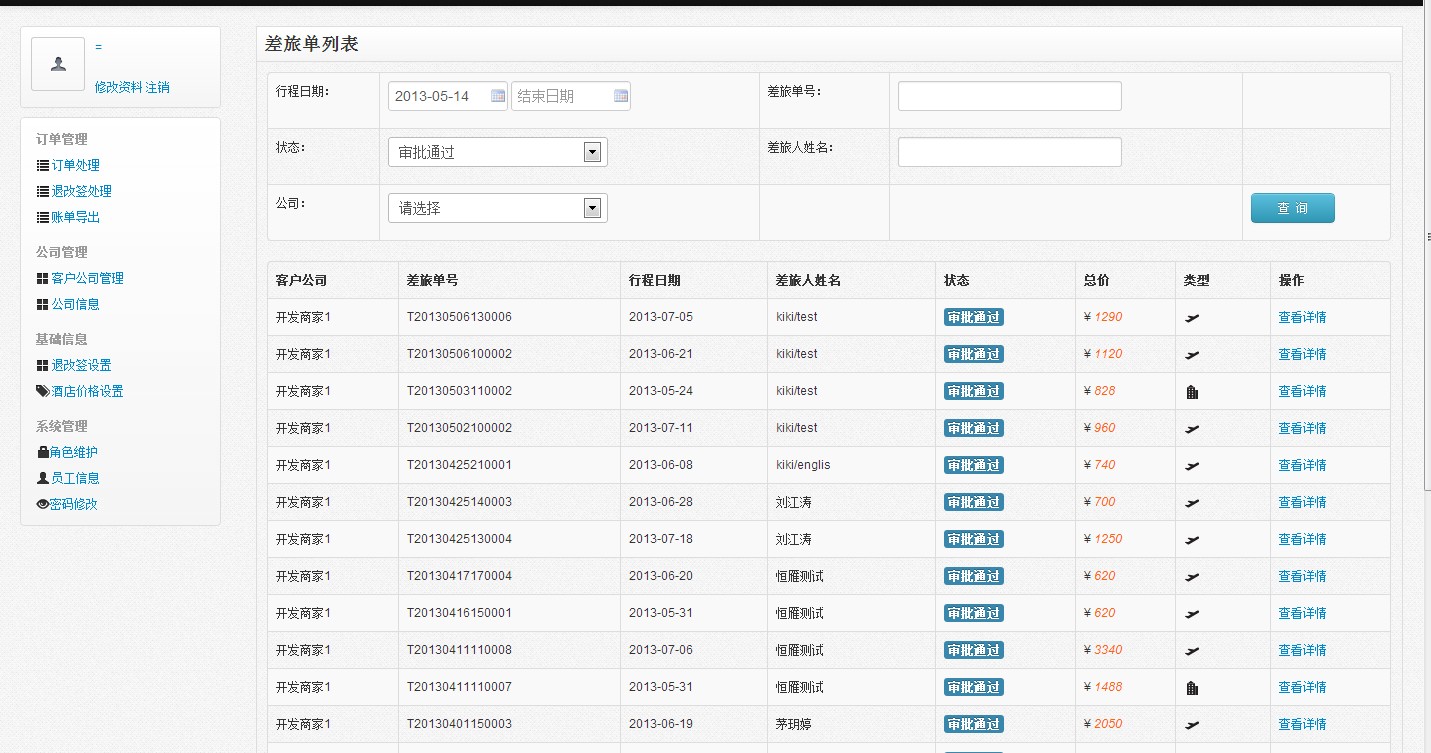1431x753 pixels.
Task: Click hotel building icon for T20130411110007
Action: tap(1191, 688)
